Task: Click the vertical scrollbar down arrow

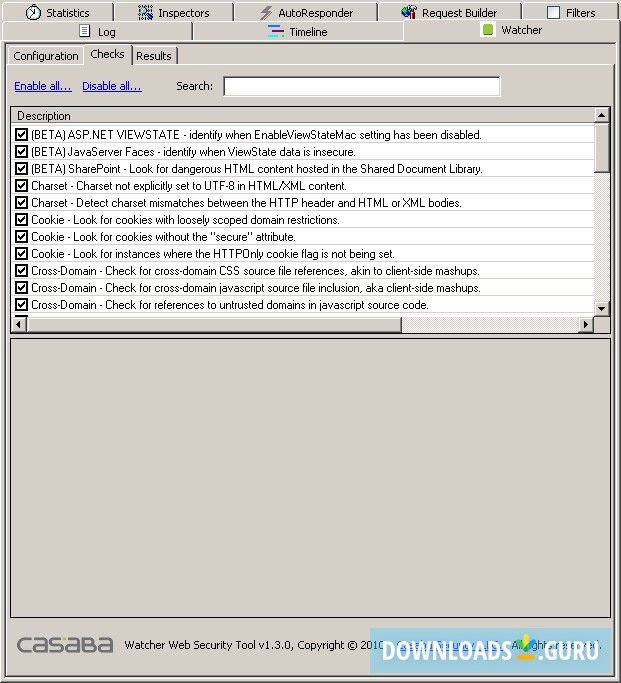Action: click(x=601, y=308)
